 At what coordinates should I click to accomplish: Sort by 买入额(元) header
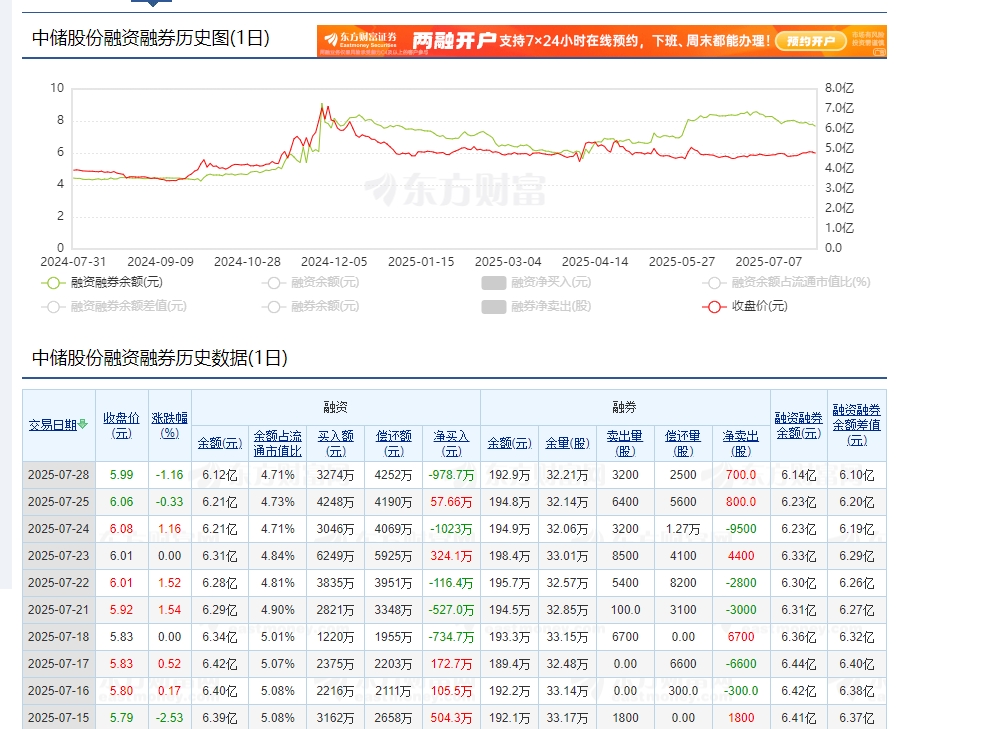tap(336, 443)
